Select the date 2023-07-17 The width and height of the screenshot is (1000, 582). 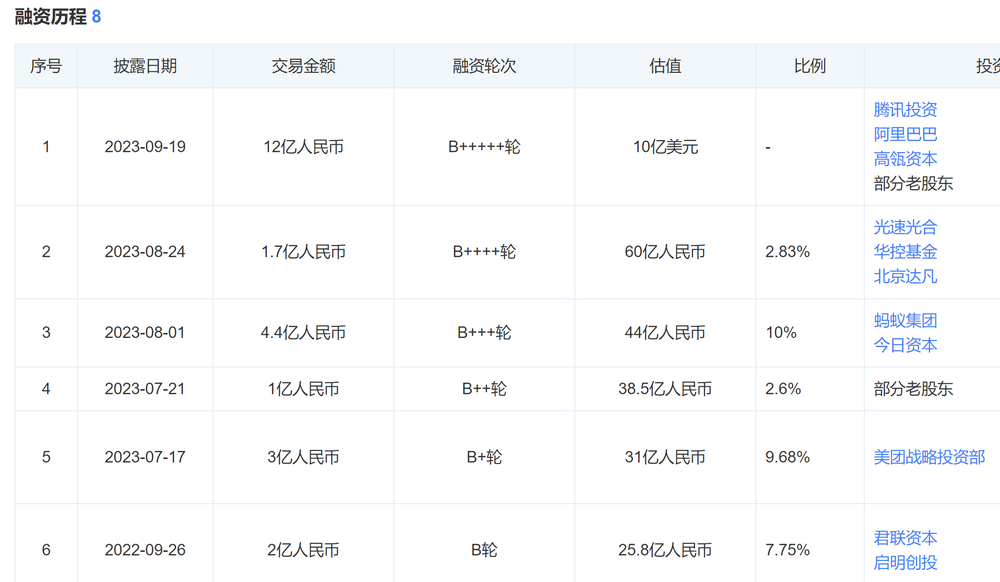click(x=145, y=458)
